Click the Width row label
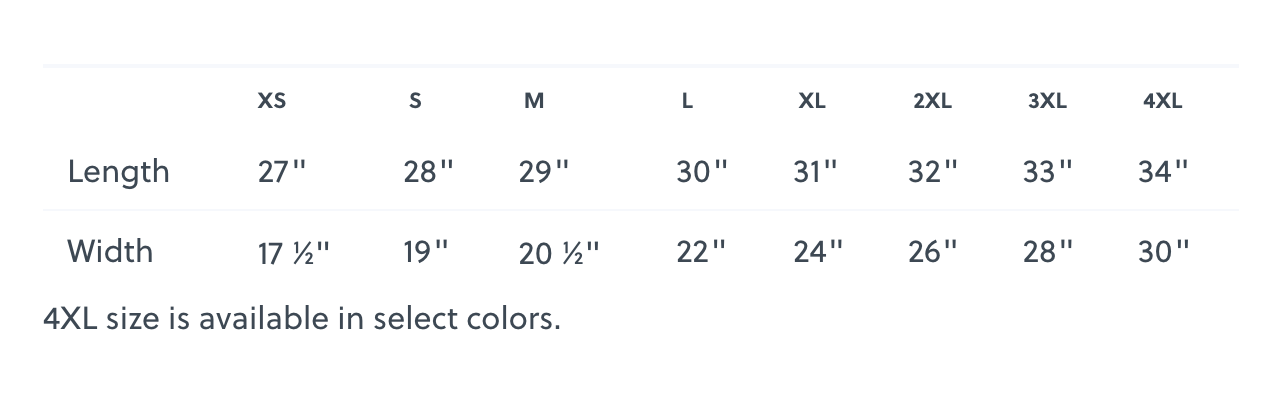The image size is (1278, 402). tap(110, 251)
